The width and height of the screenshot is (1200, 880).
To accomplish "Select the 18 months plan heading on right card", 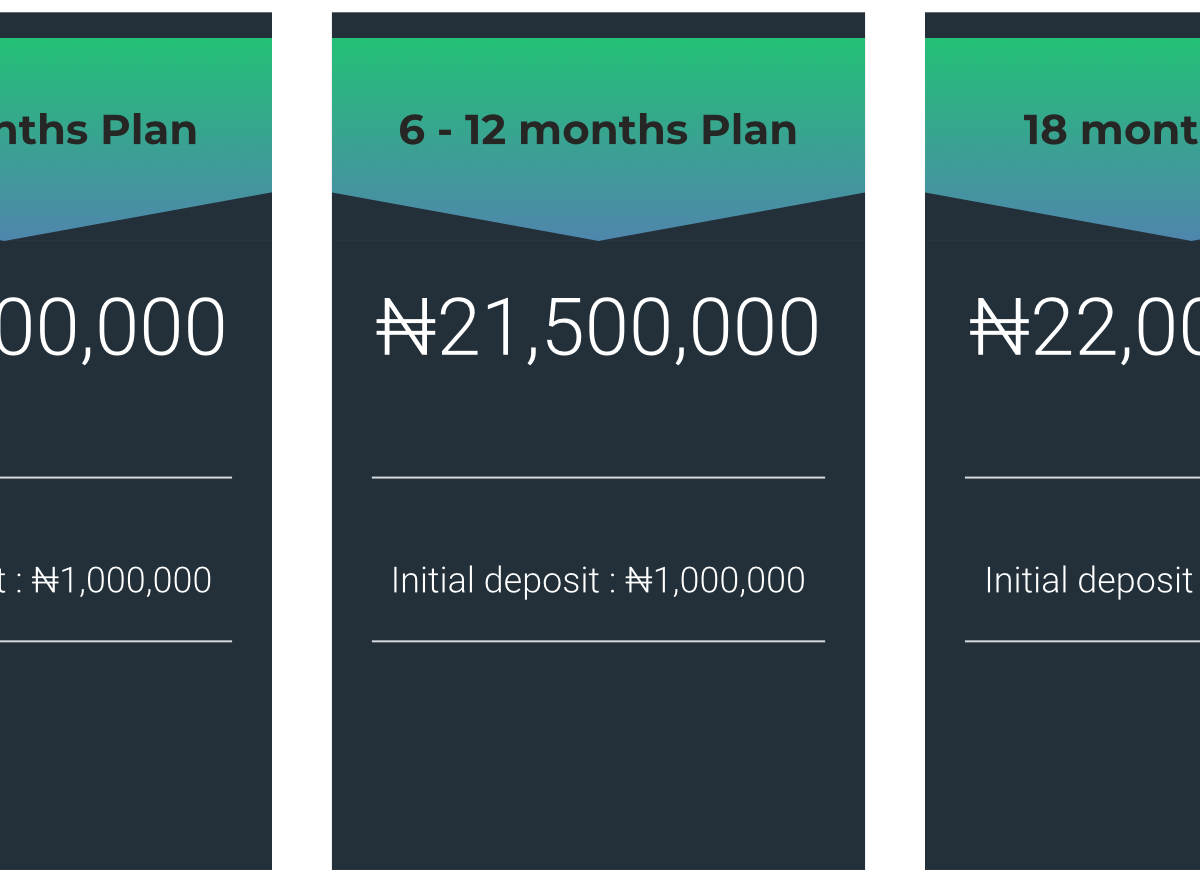I will coord(1111,130).
